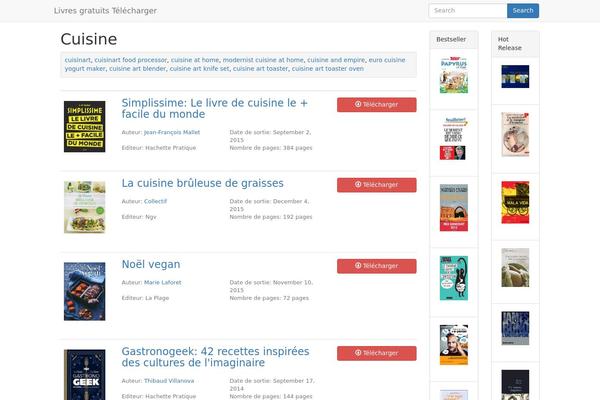Click the Bestseller panel heading
Screen dimensions: 600x400
point(451,39)
